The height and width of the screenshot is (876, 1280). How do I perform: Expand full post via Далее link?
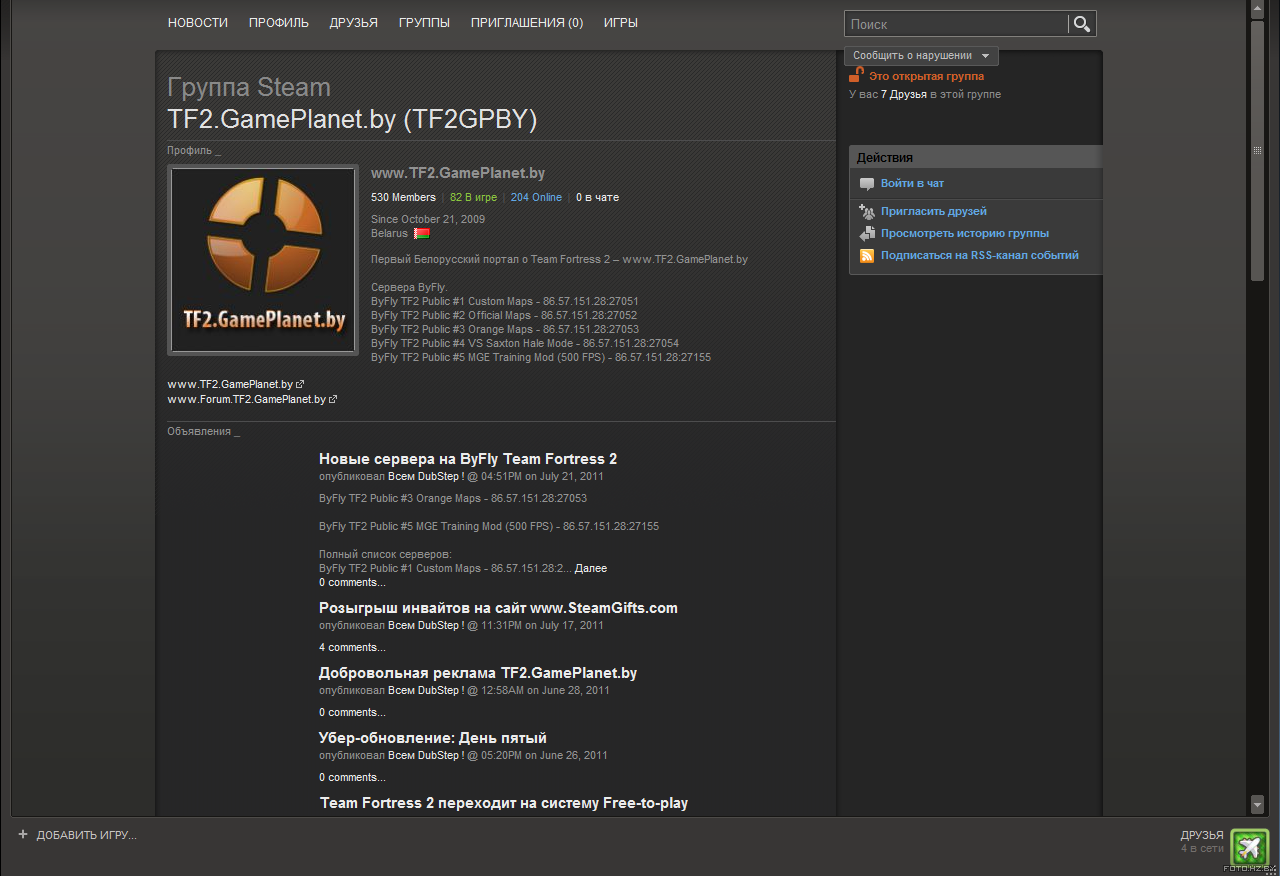(x=590, y=568)
